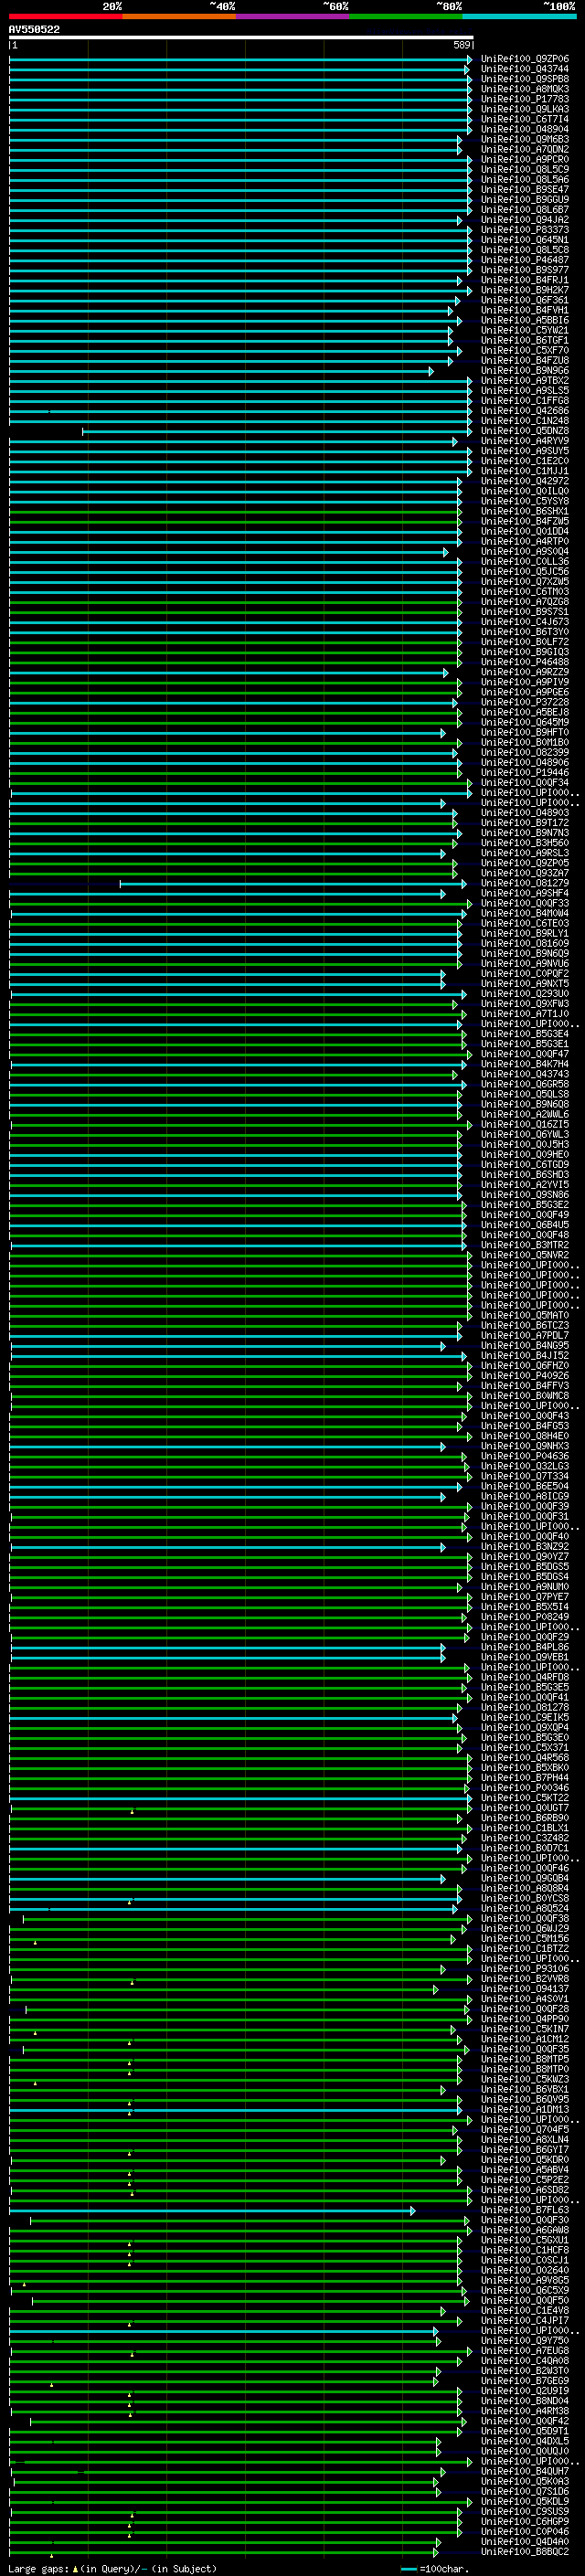The image size is (585, 2576).
Task: Select the UniRef100_Q43743 label
Action: [x=525, y=1074]
